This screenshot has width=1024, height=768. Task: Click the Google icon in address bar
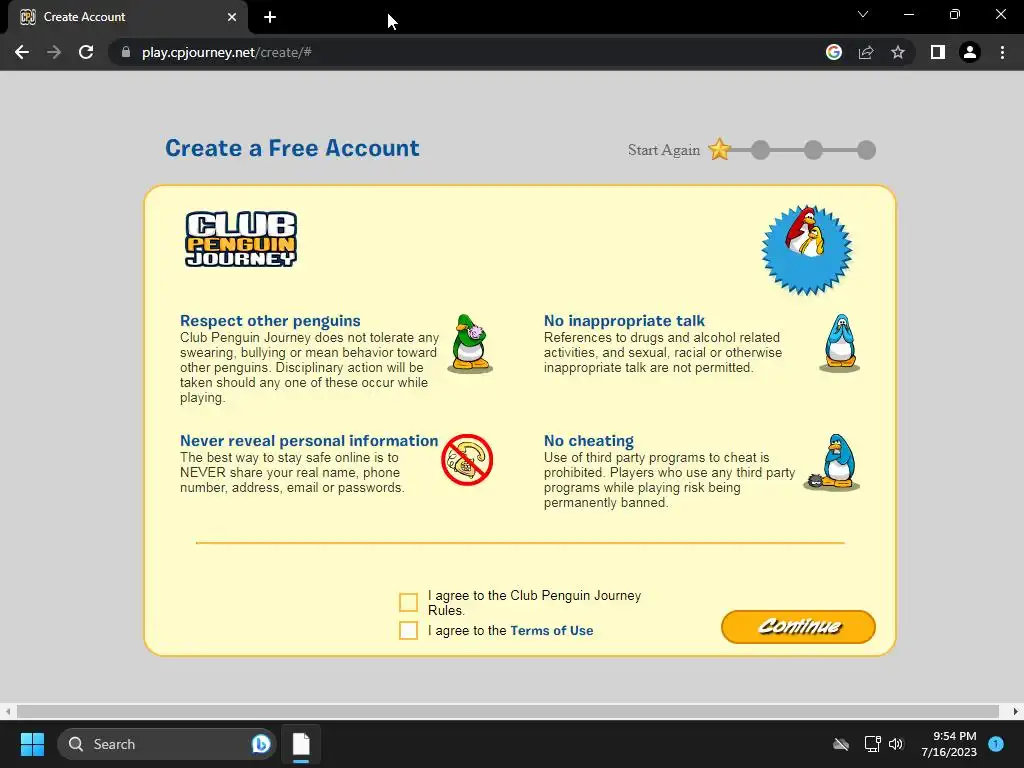(x=834, y=52)
